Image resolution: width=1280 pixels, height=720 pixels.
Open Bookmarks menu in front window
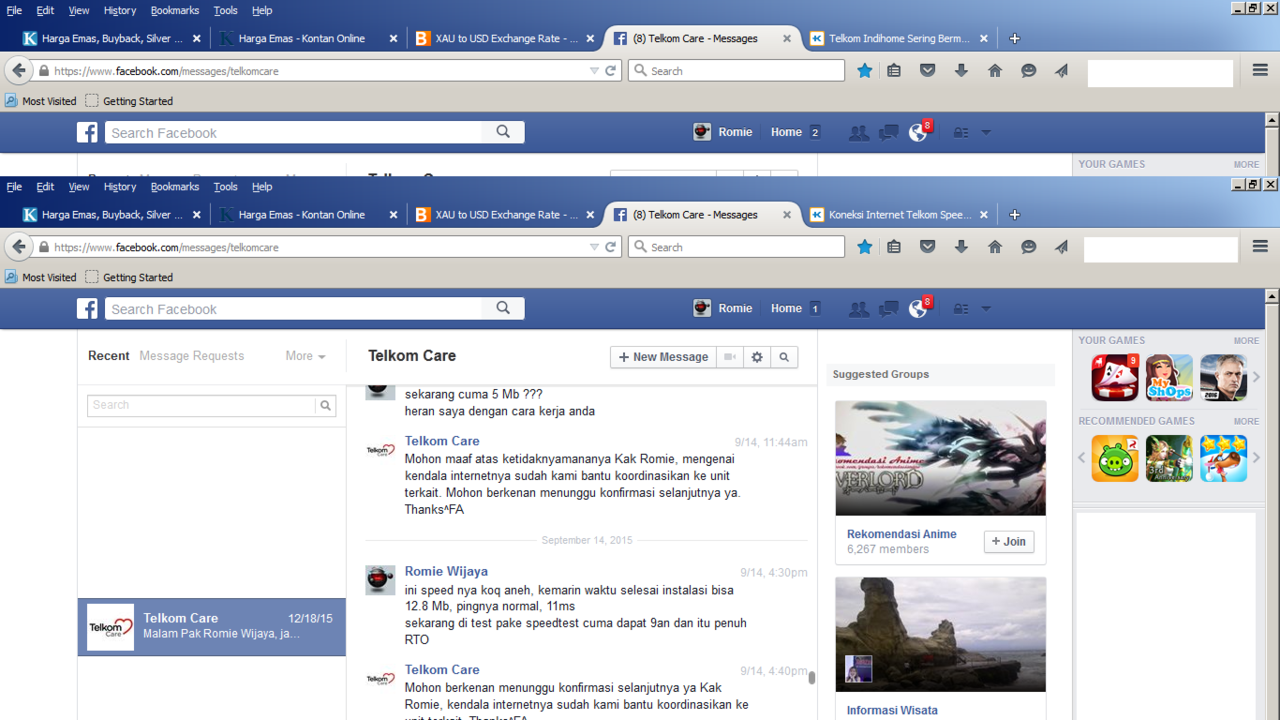click(x=175, y=187)
